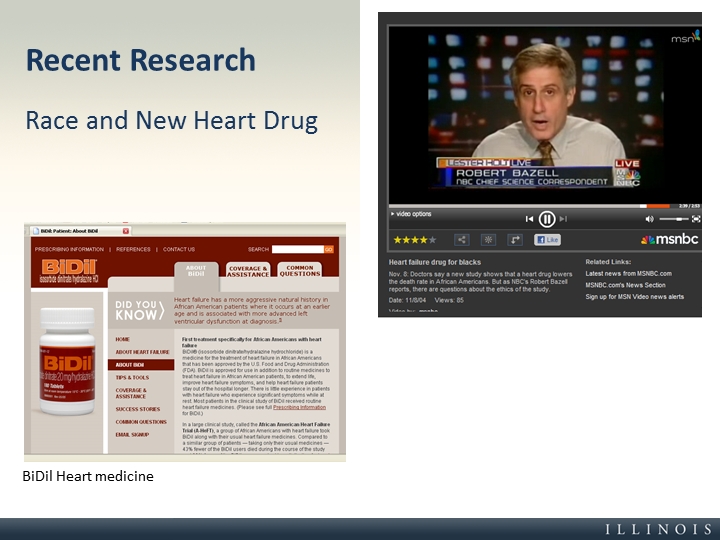Open Prescribing Information top link
720x540 pixels.
pos(69,249)
